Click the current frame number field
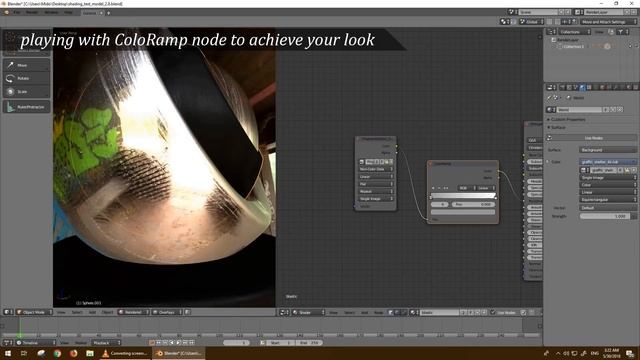Image resolution: width=640 pixels, height=360 pixels. [237, 343]
